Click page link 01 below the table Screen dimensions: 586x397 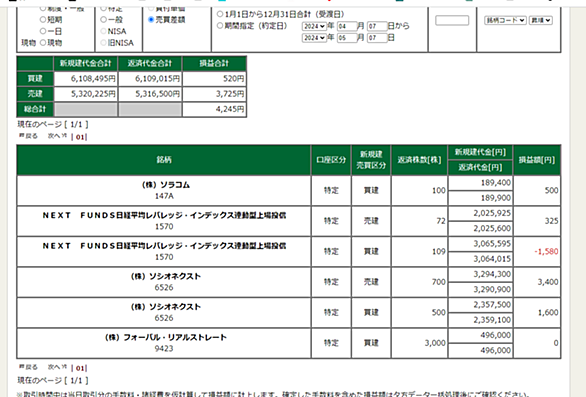80,368
